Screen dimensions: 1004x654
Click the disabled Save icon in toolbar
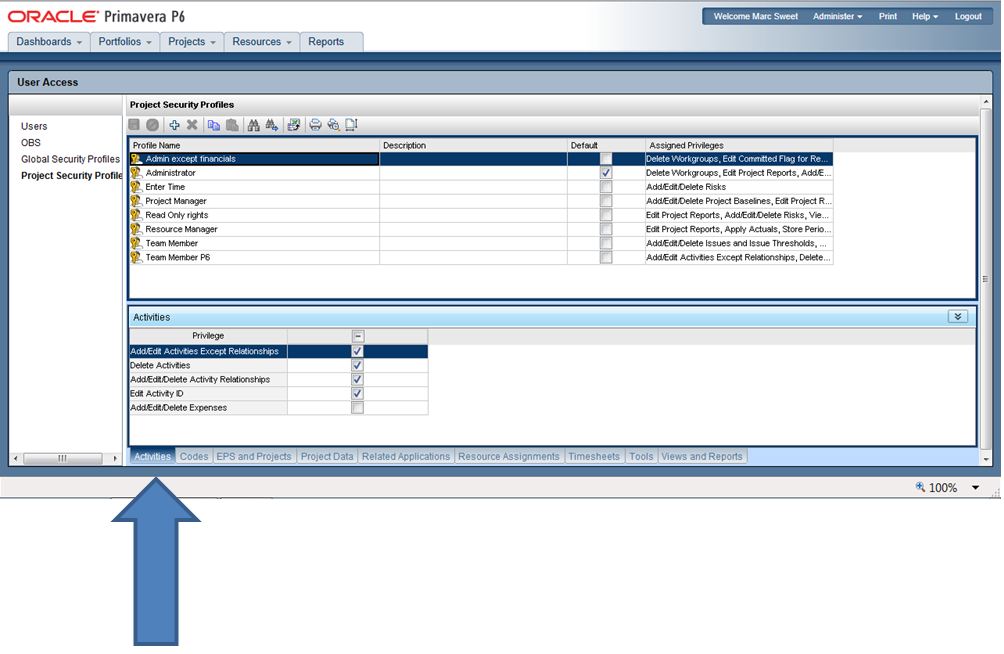pos(134,125)
